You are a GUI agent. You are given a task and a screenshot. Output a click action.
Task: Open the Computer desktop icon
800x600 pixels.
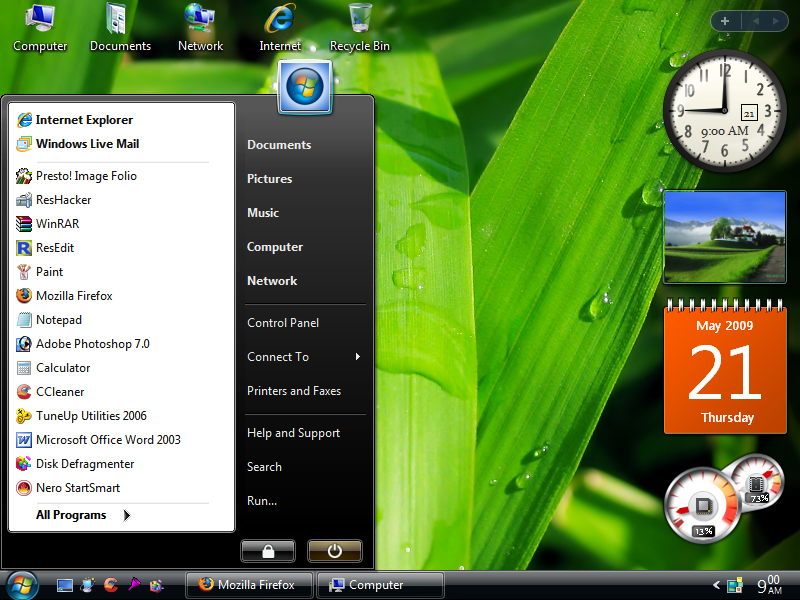click(x=40, y=28)
